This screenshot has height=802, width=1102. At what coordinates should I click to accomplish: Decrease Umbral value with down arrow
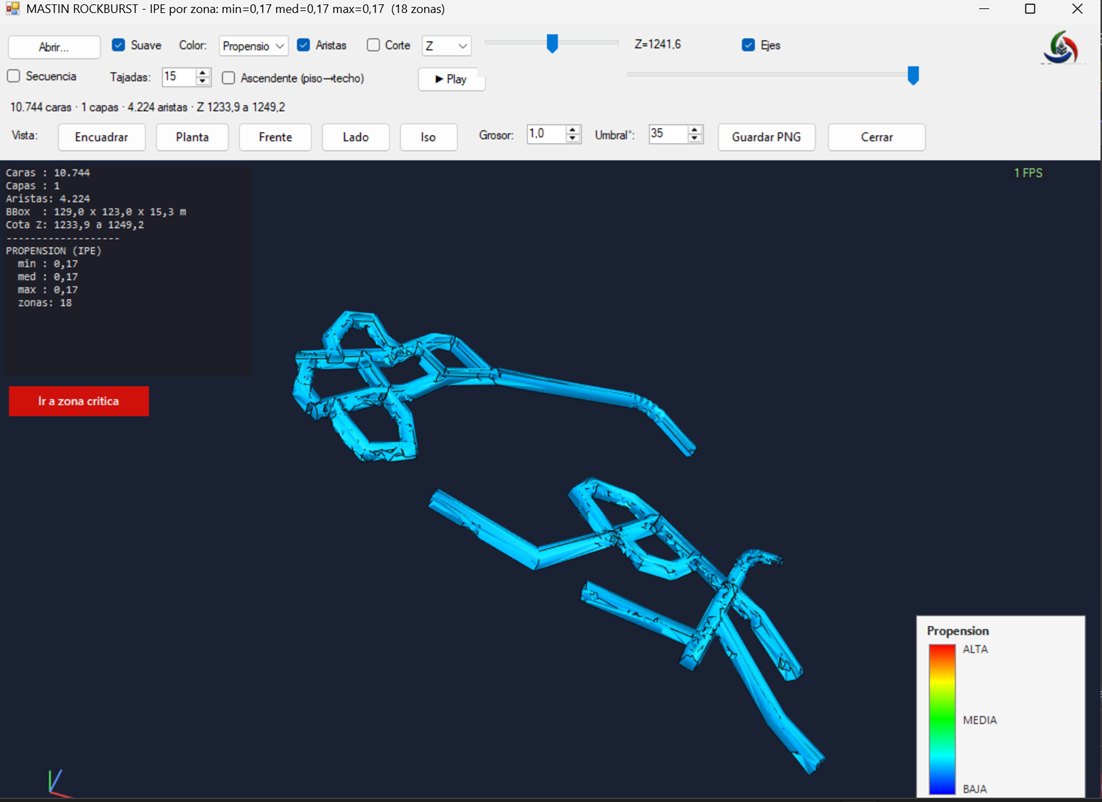coord(694,138)
